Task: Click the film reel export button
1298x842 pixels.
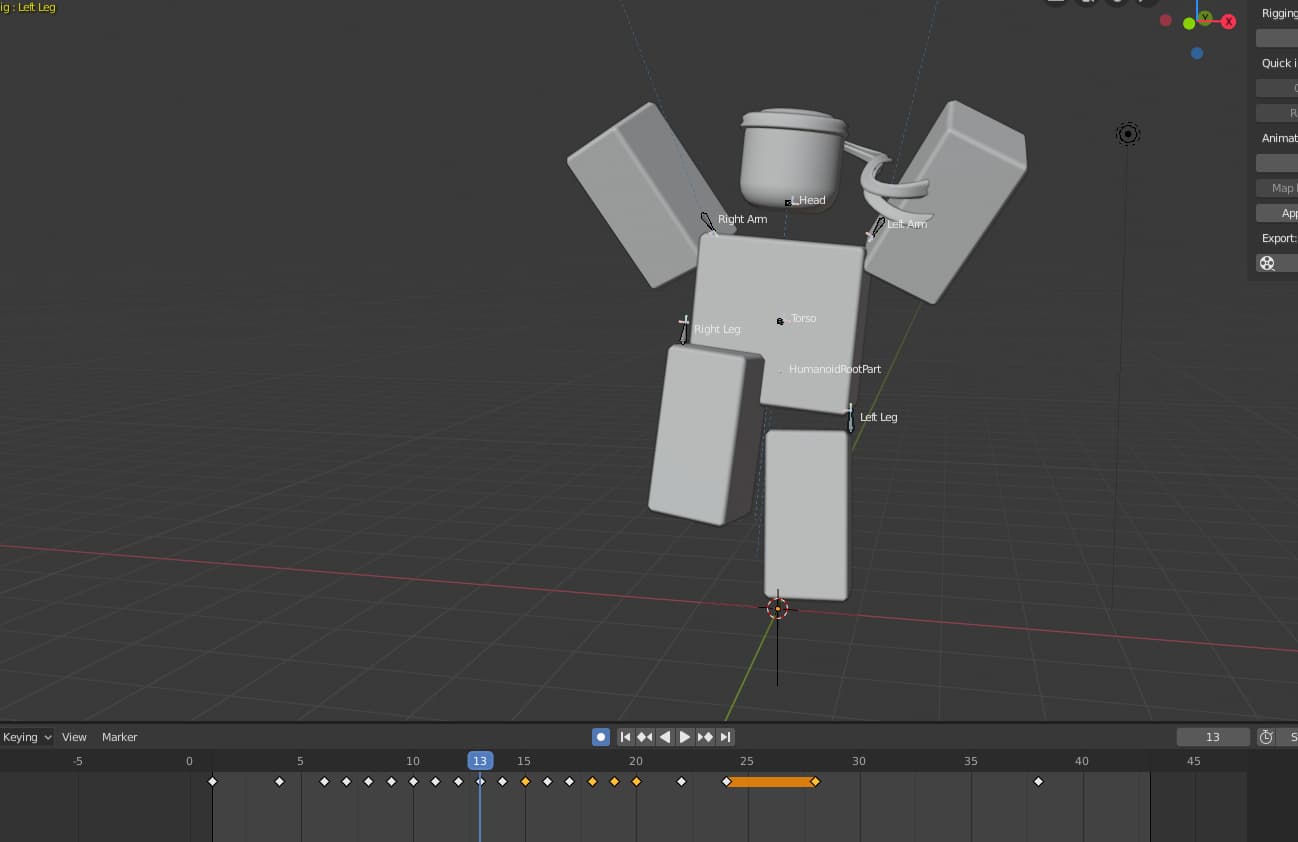Action: coord(1267,263)
